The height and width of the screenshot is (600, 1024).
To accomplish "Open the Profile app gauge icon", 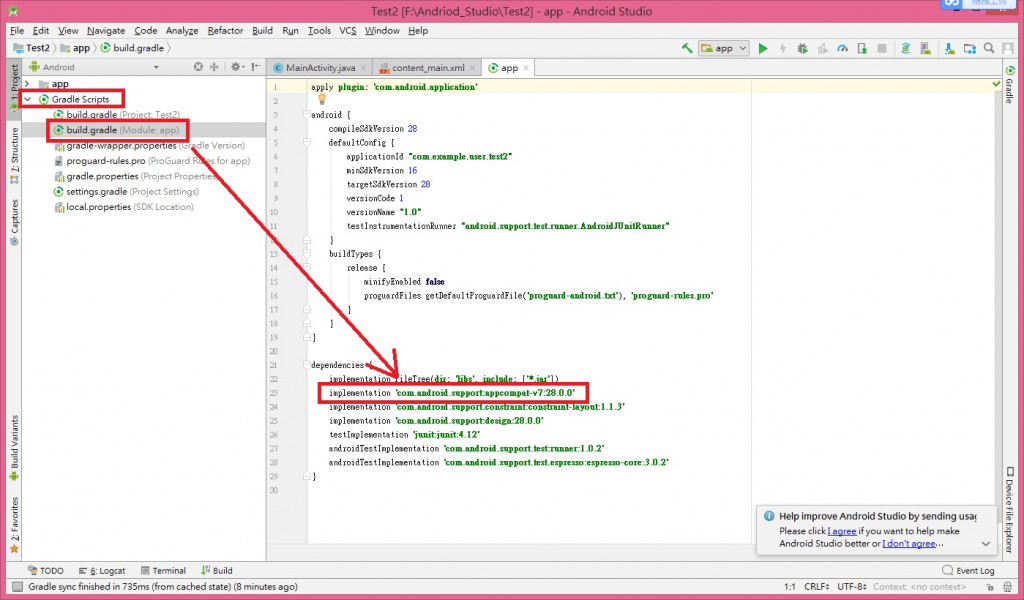I will point(842,48).
